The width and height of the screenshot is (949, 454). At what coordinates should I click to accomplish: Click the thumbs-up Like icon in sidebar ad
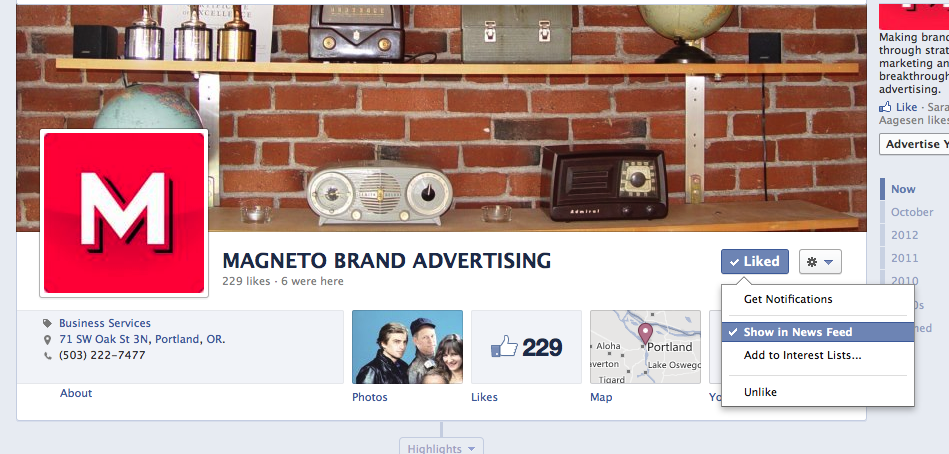(885, 107)
